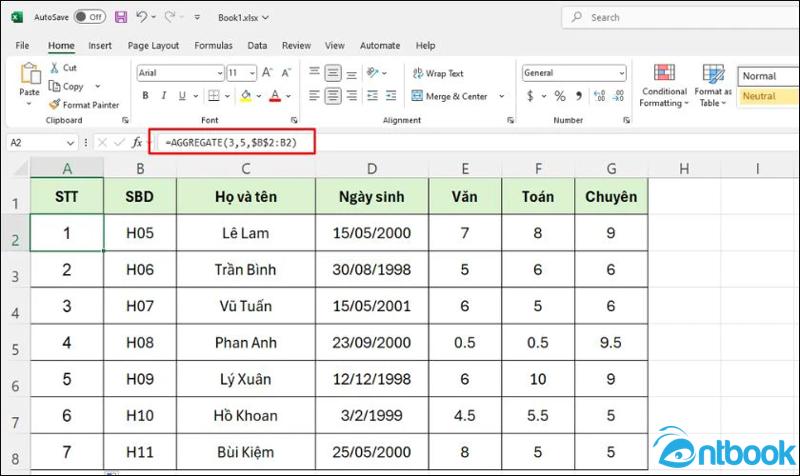Center text horizontally
Screen dimensions: 800x476
point(333,96)
